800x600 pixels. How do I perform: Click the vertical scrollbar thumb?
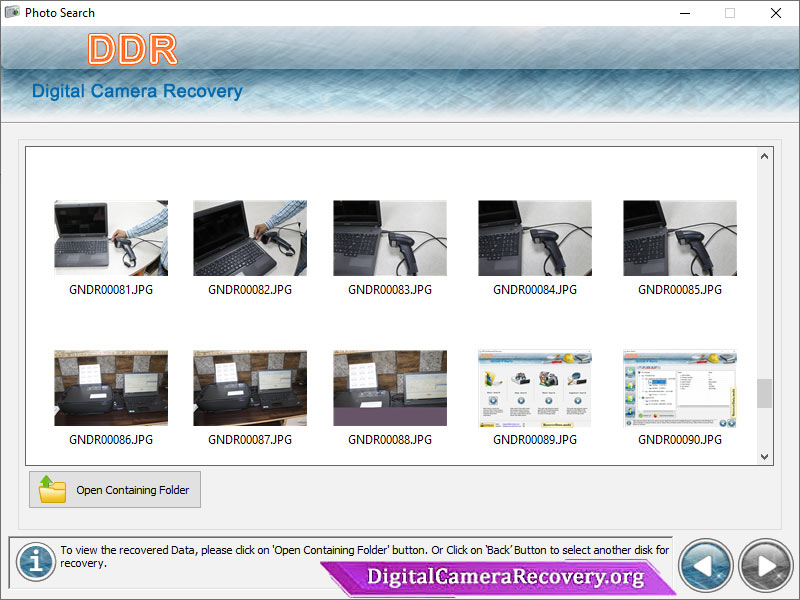tap(764, 393)
